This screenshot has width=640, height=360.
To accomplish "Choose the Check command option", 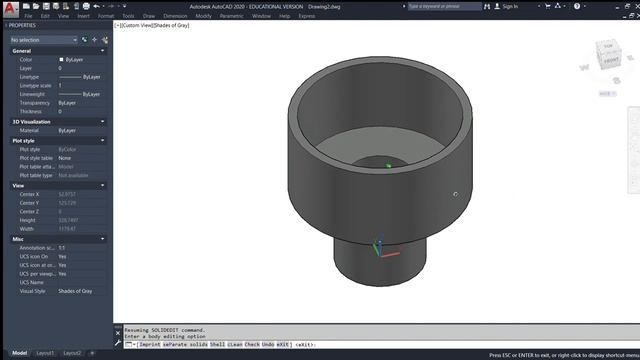I will (x=252, y=344).
